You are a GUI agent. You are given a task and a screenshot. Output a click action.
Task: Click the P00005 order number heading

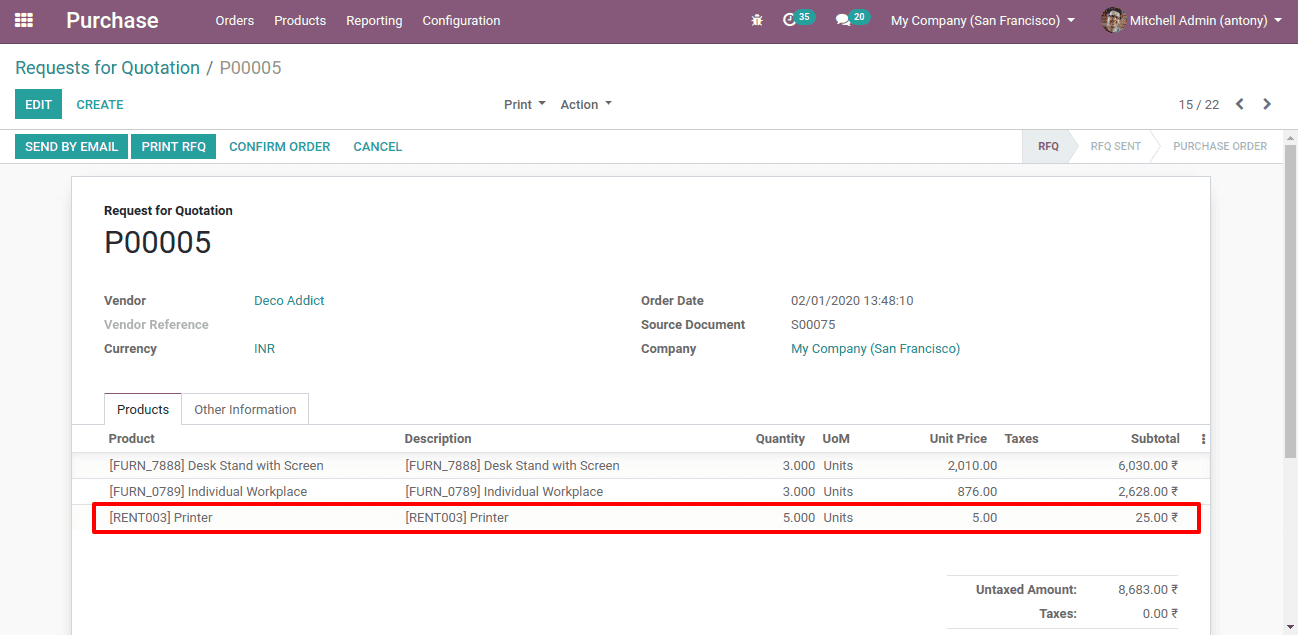tap(158, 243)
